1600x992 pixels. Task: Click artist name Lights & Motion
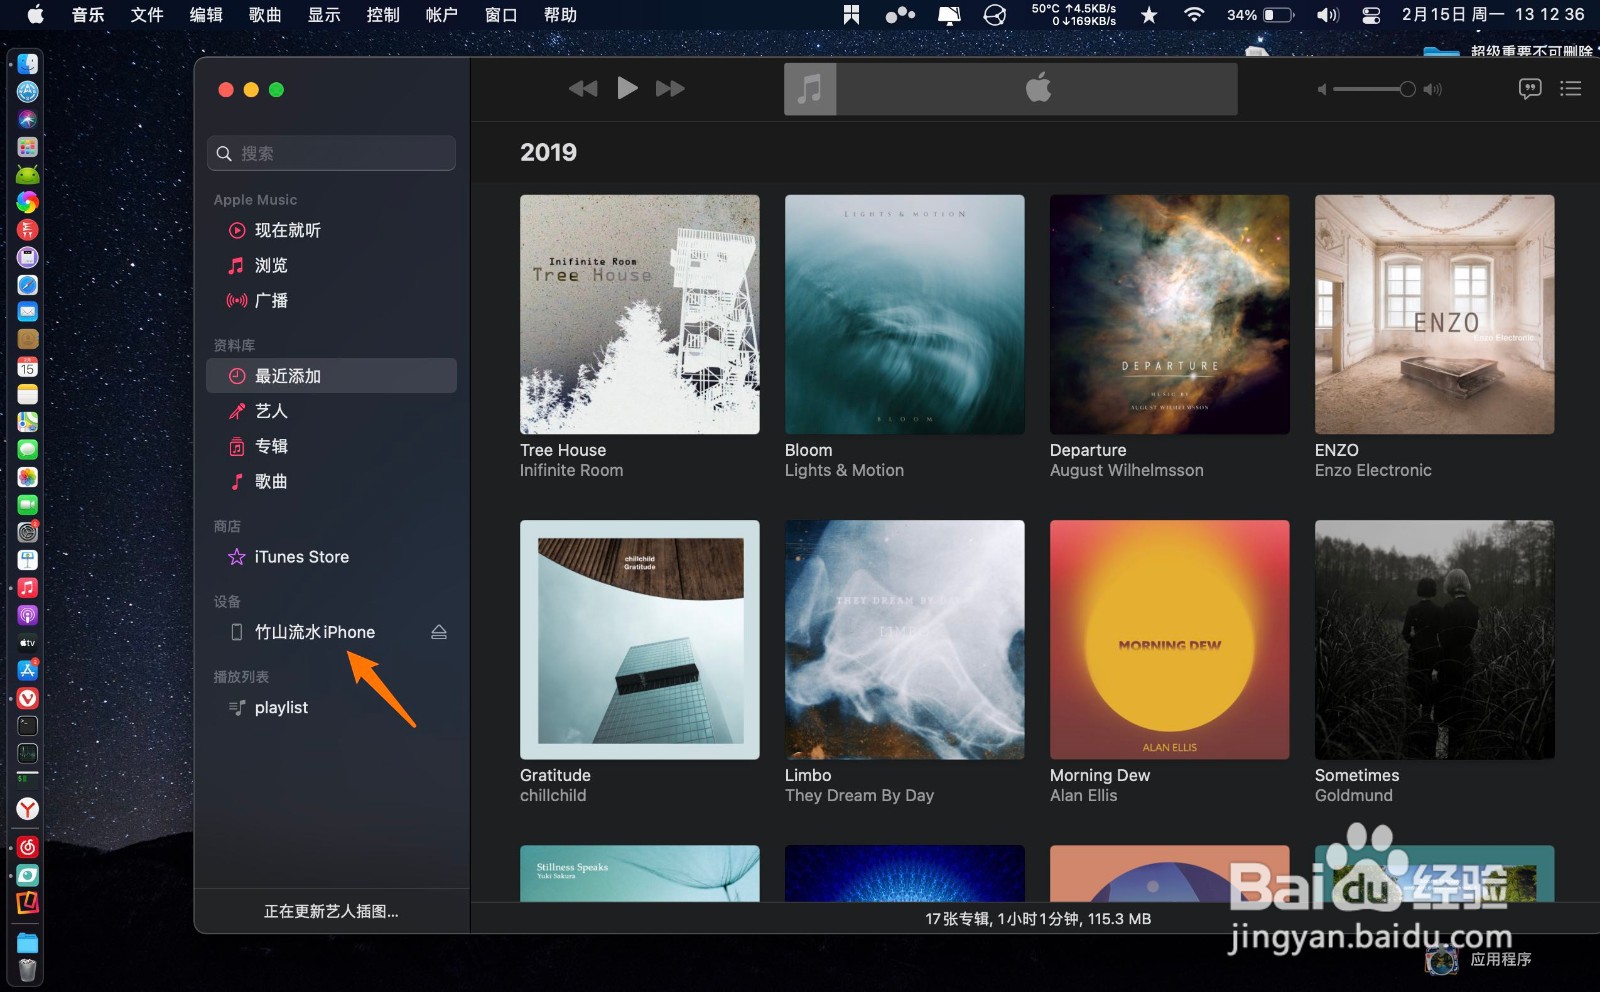tap(844, 470)
